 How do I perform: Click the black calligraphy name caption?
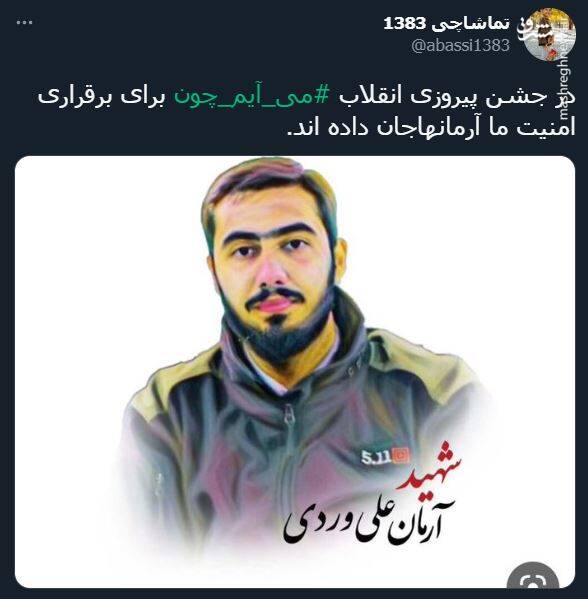click(369, 521)
